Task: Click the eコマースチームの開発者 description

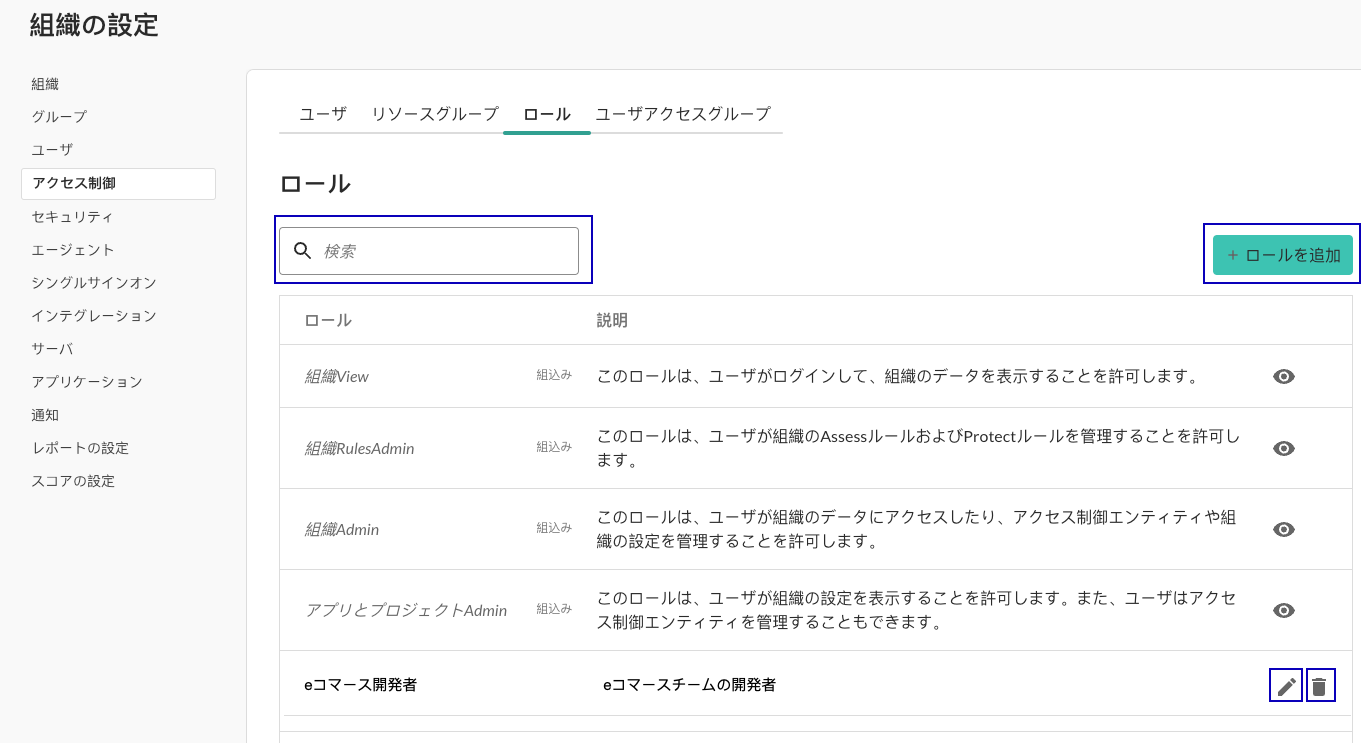Action: pos(689,685)
